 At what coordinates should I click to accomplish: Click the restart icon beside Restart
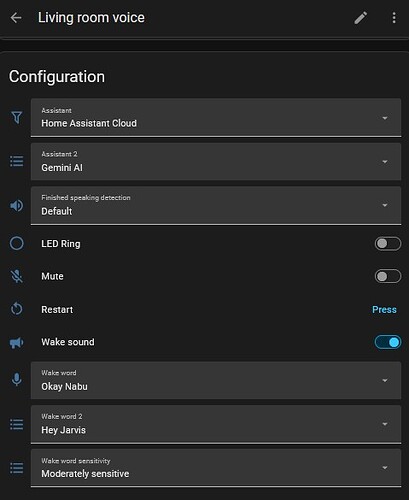click(17, 309)
